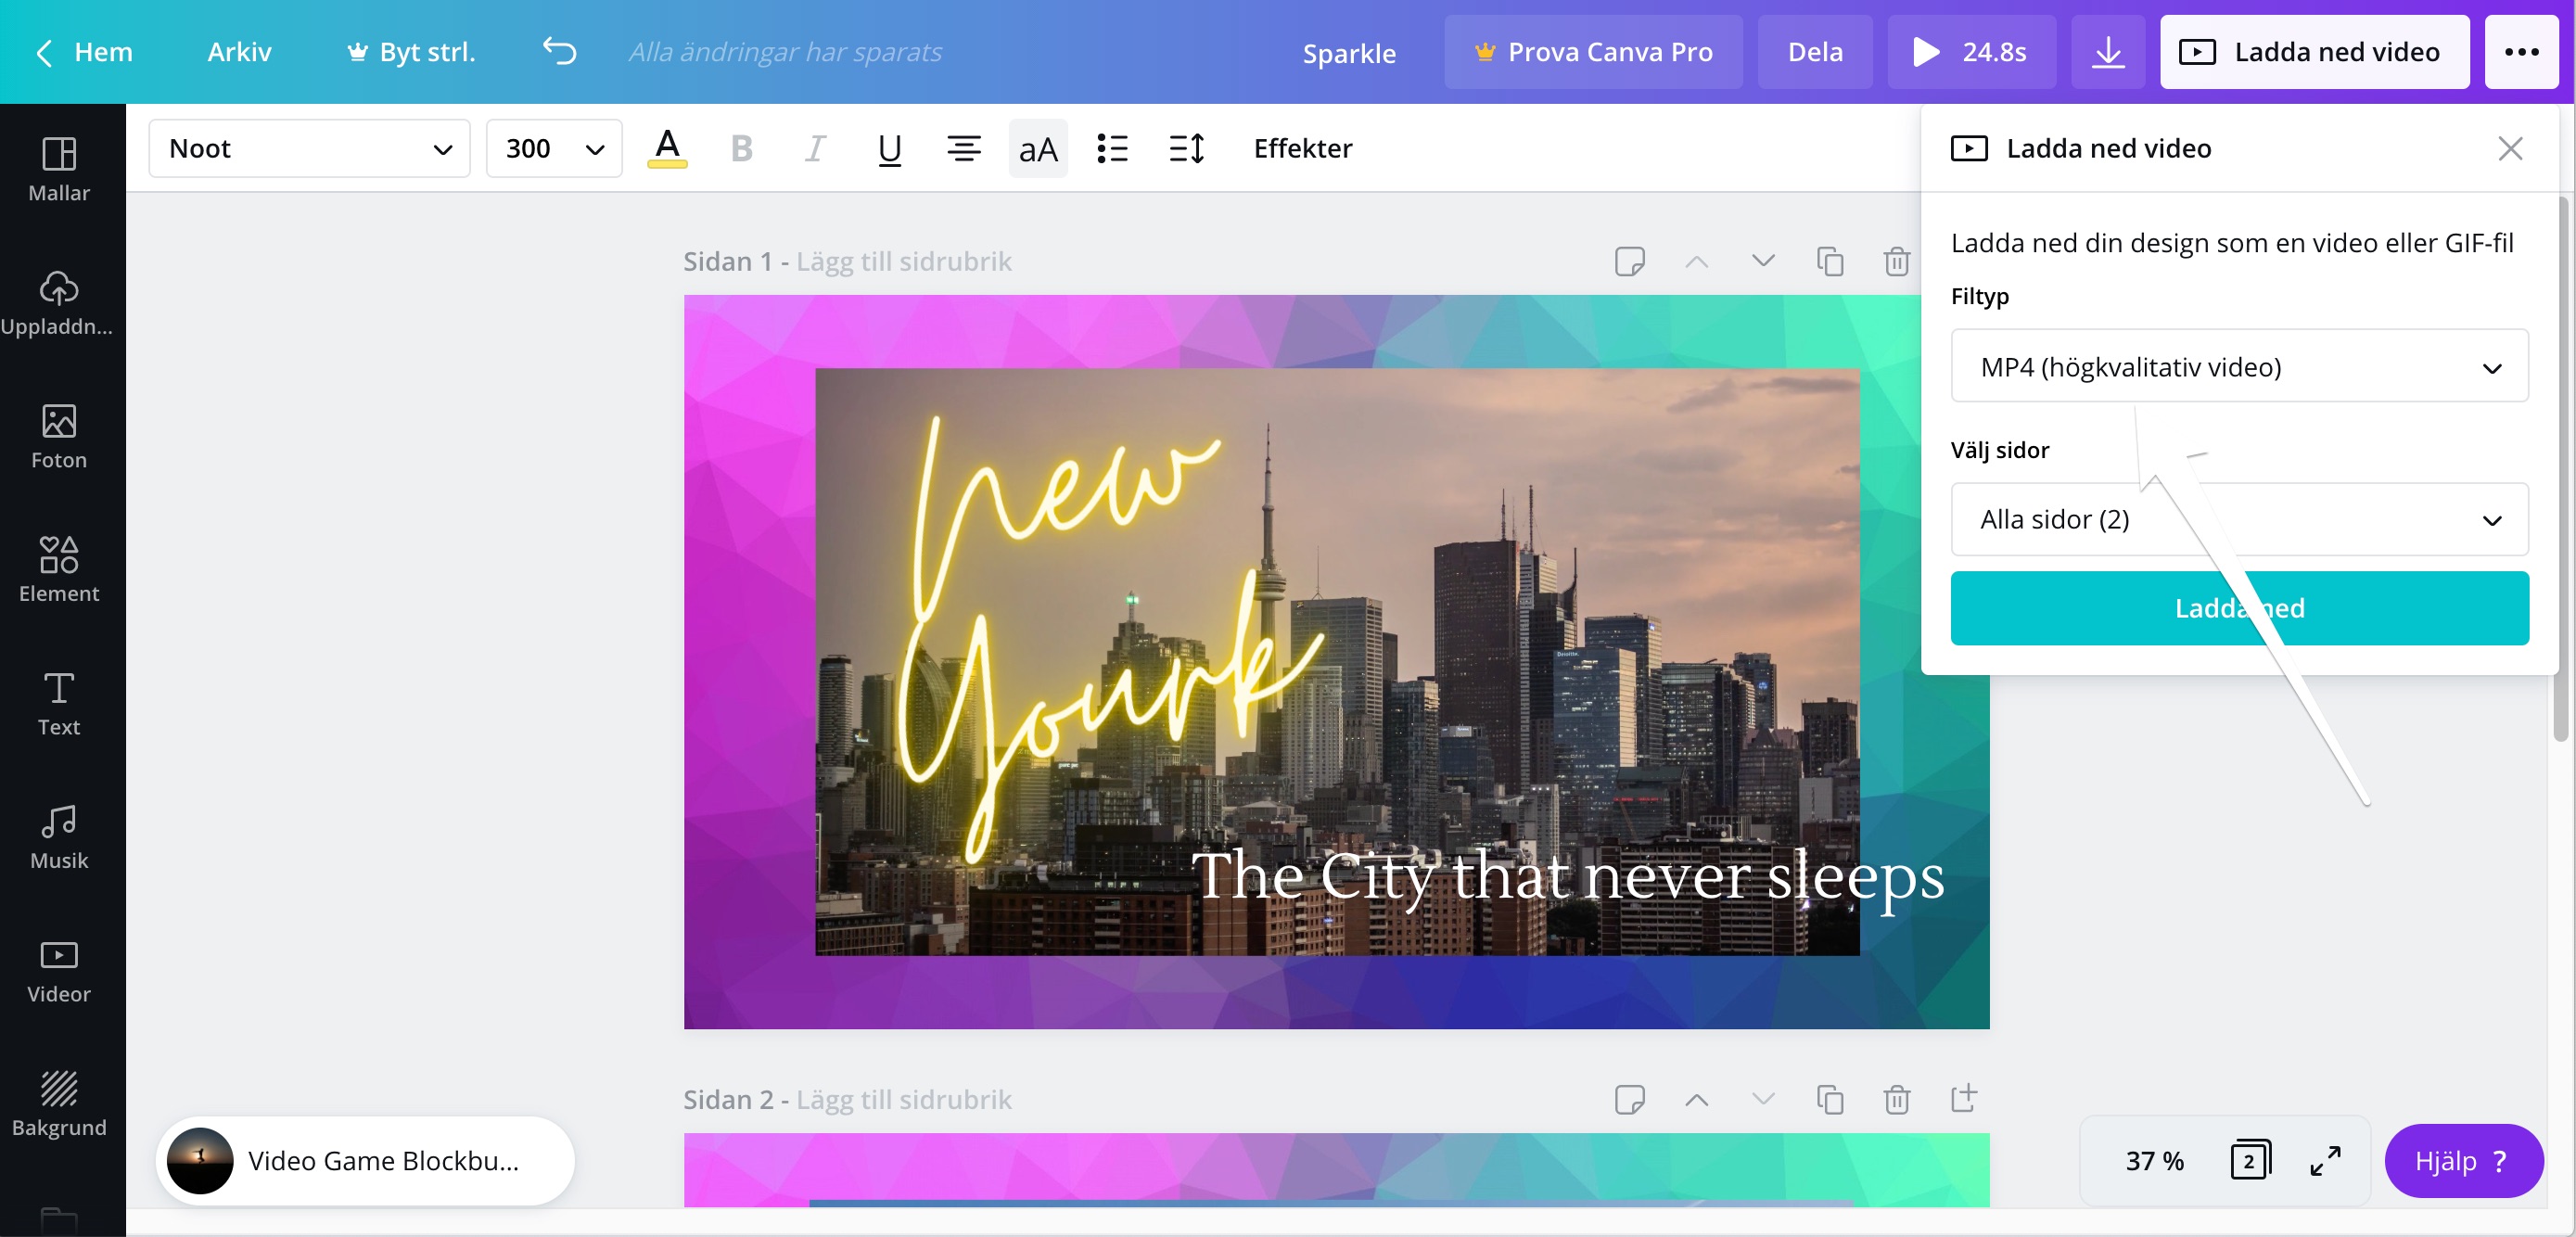Toggle underline text formatting
2576x1237 pixels.
pyautogui.click(x=889, y=148)
